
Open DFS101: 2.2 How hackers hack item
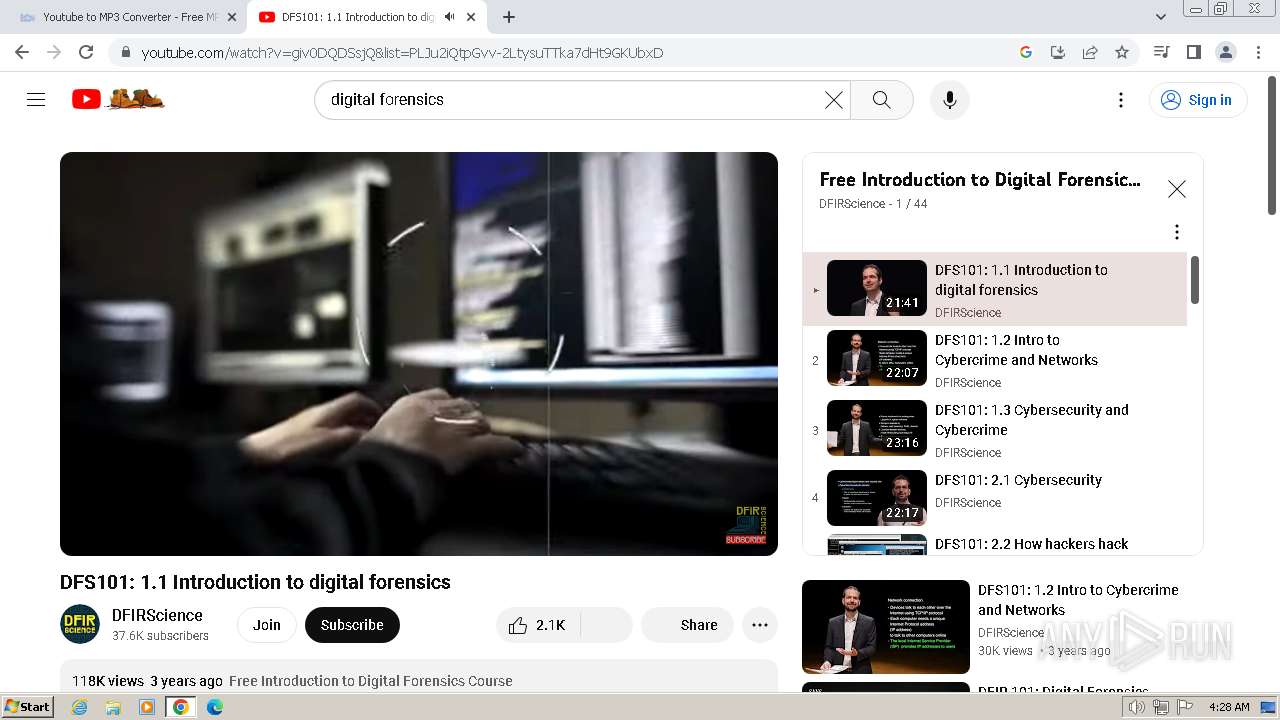995,545
